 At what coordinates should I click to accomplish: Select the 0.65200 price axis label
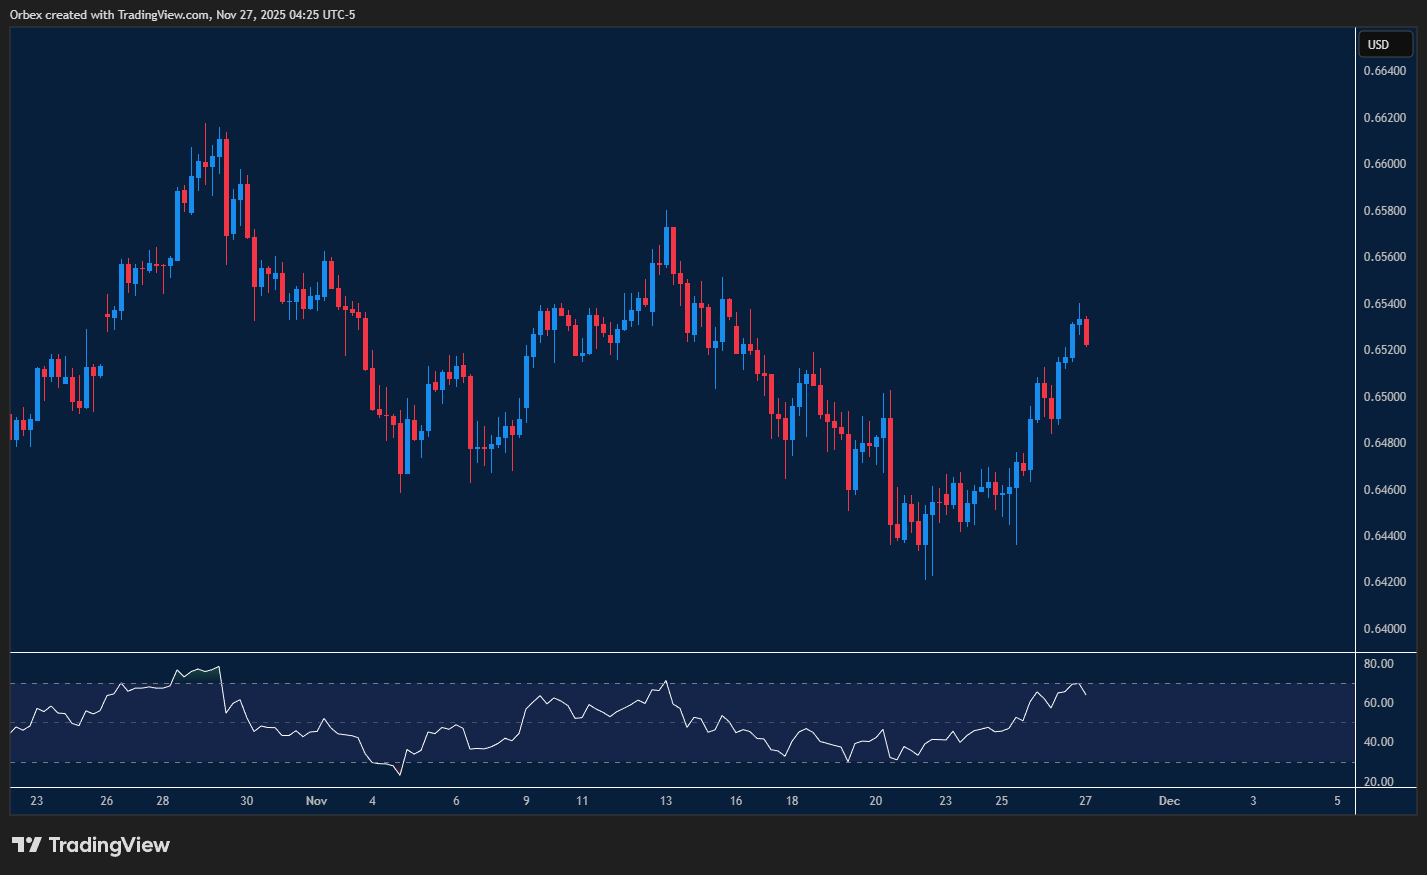(1385, 348)
